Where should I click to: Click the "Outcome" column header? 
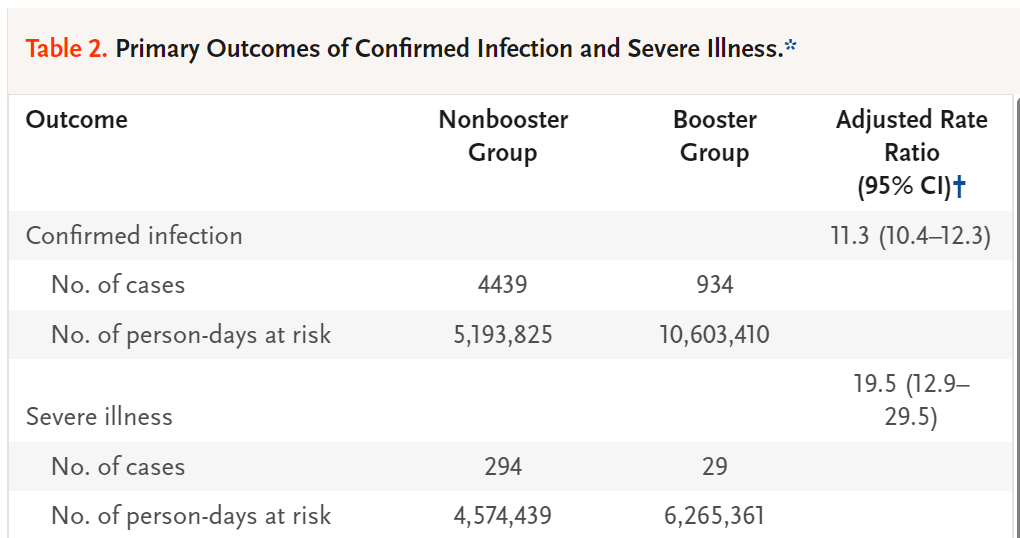[77, 120]
